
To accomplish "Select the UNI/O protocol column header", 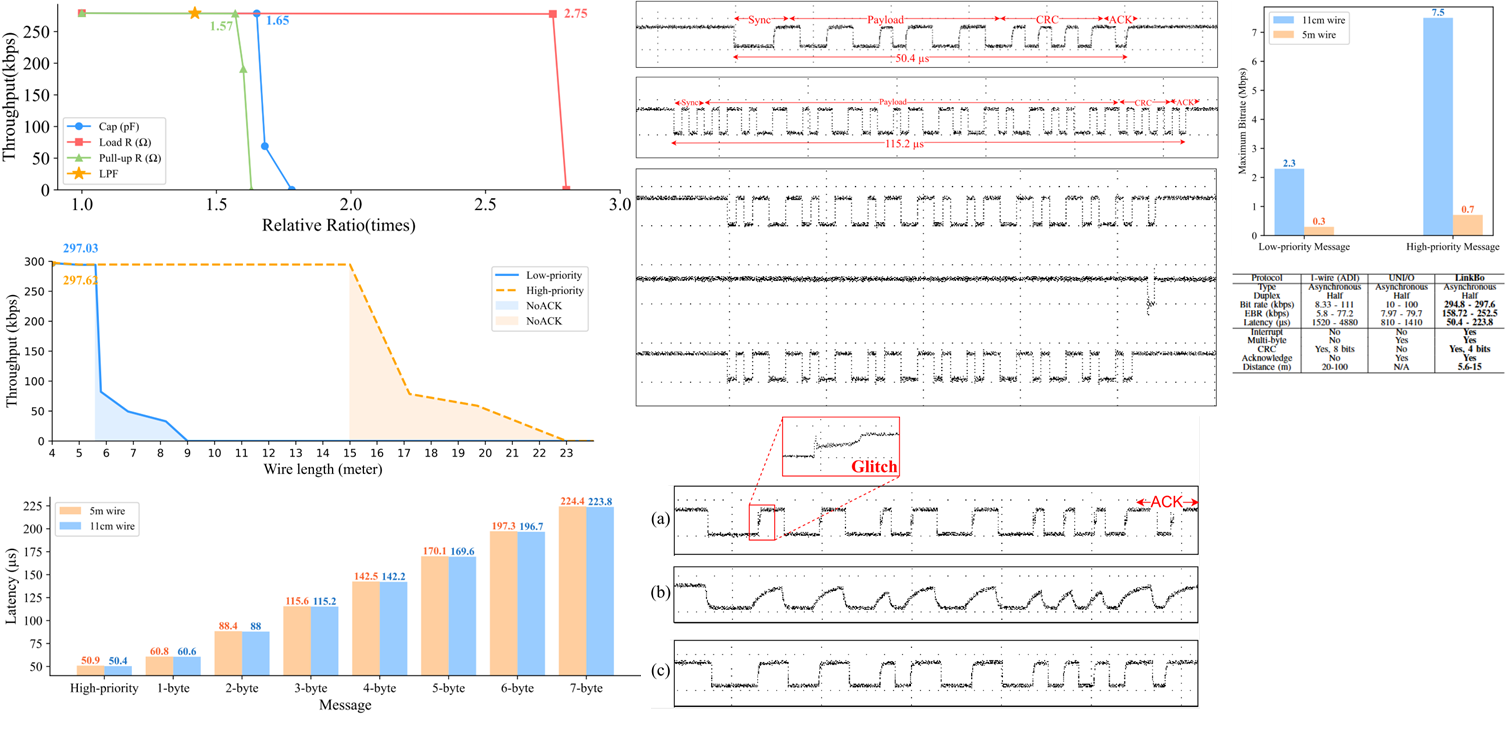I will coord(1402,277).
